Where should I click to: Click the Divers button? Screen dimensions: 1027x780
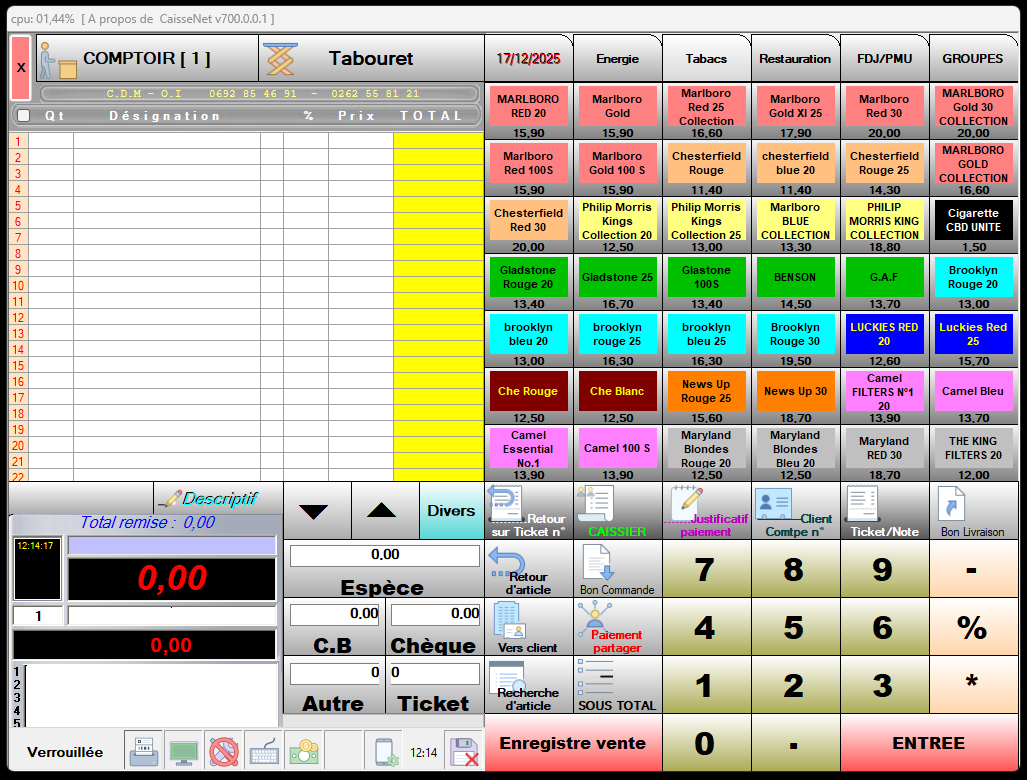pos(451,511)
